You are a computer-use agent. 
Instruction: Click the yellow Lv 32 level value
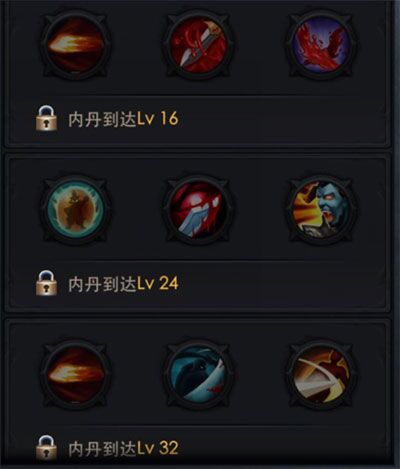click(x=158, y=448)
